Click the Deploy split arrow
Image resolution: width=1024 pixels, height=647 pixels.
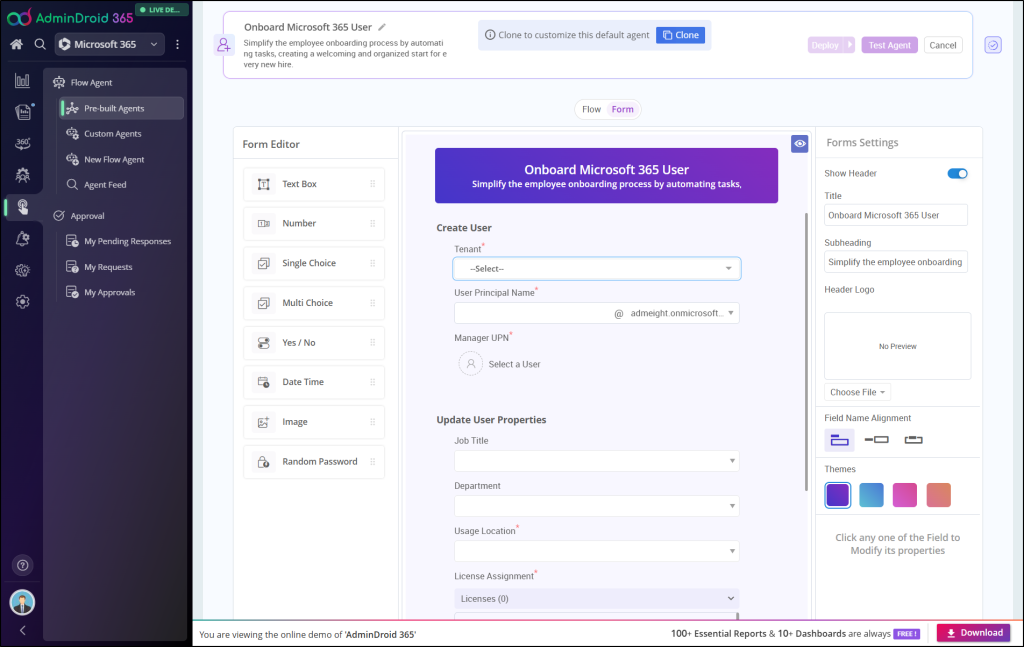point(850,45)
